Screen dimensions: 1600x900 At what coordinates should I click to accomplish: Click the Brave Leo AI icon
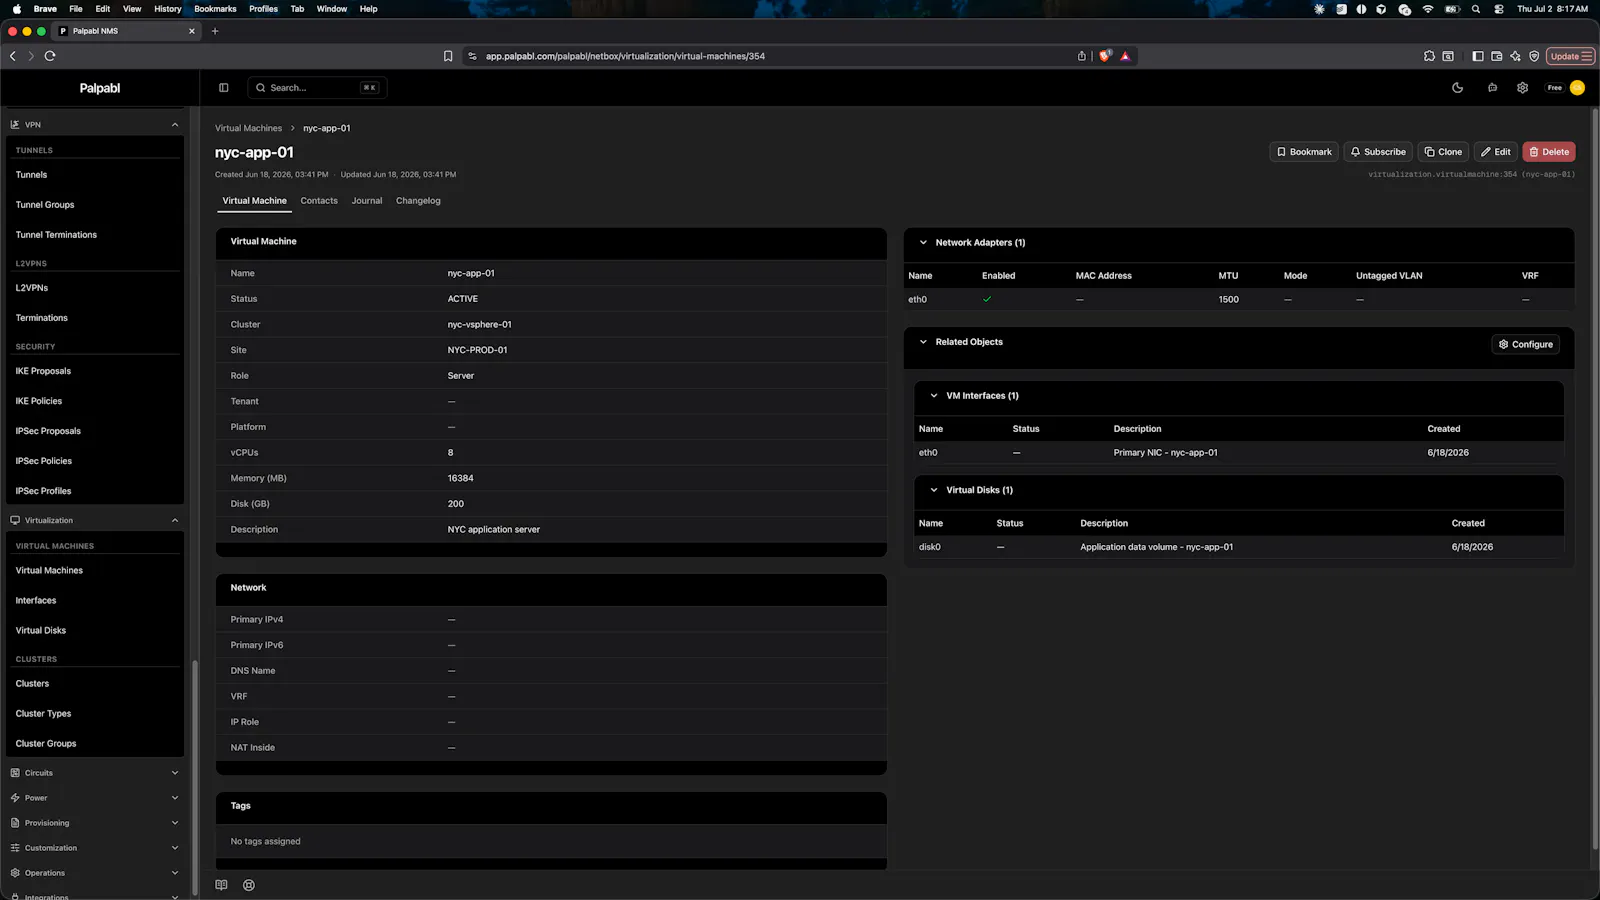[1516, 56]
